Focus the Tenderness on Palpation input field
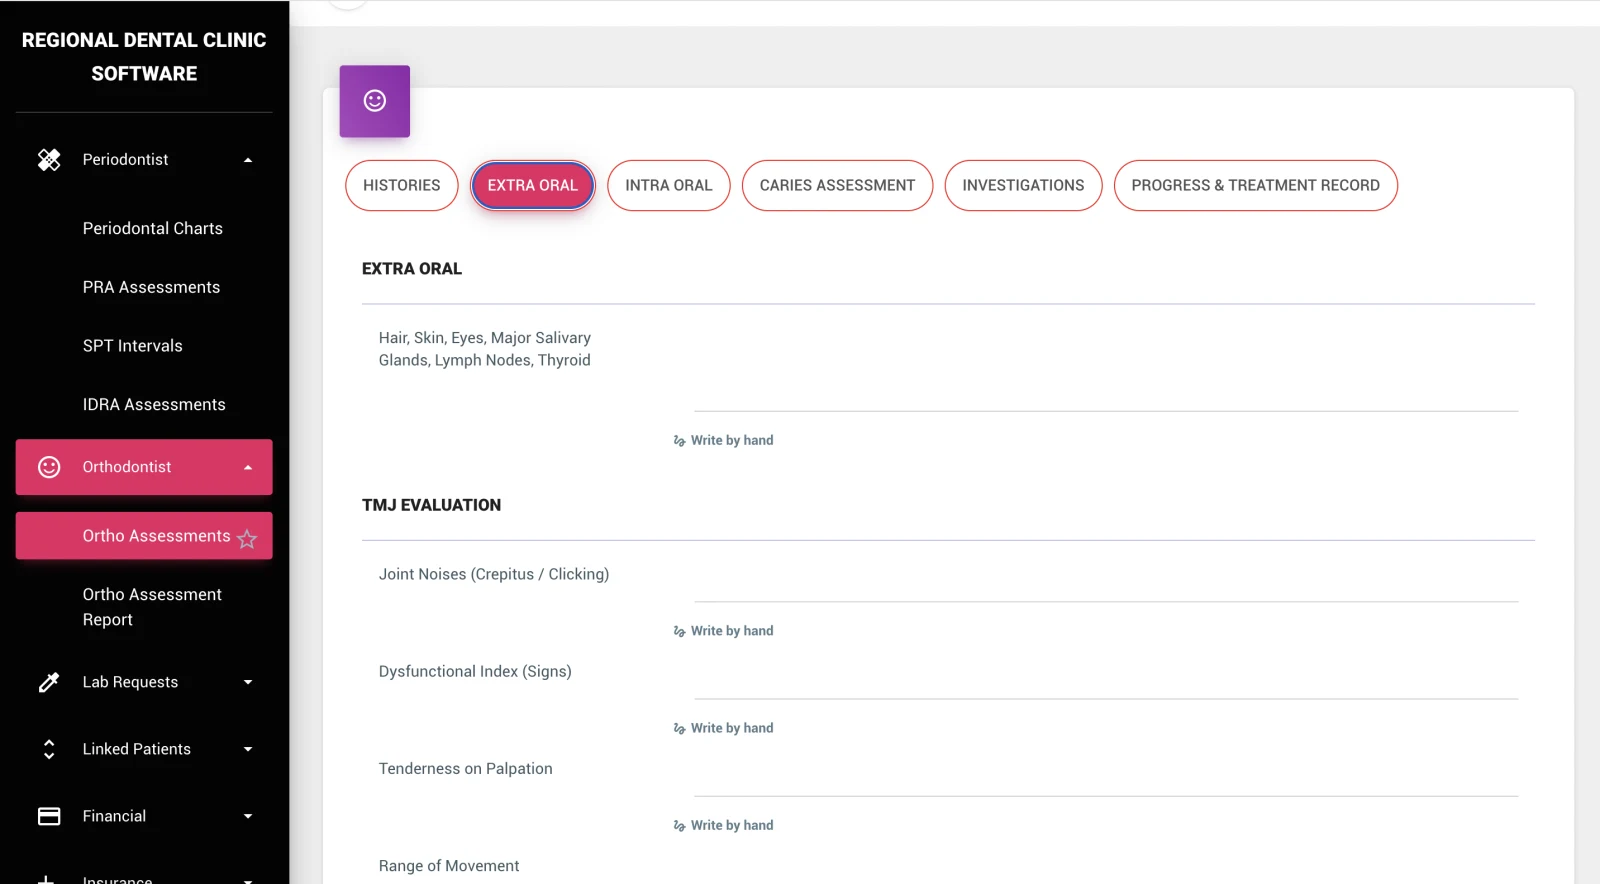Viewport: 1600px width, 884px height. (x=1106, y=778)
